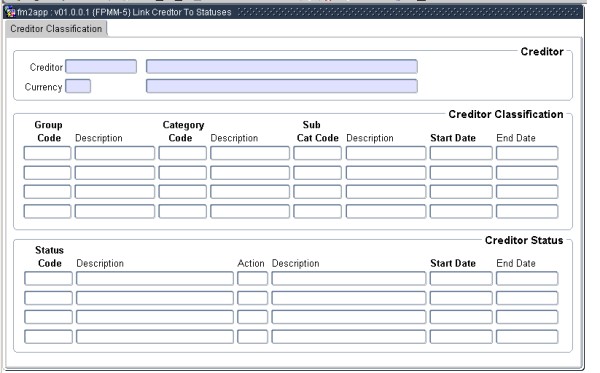Select first status Description field

click(155, 279)
